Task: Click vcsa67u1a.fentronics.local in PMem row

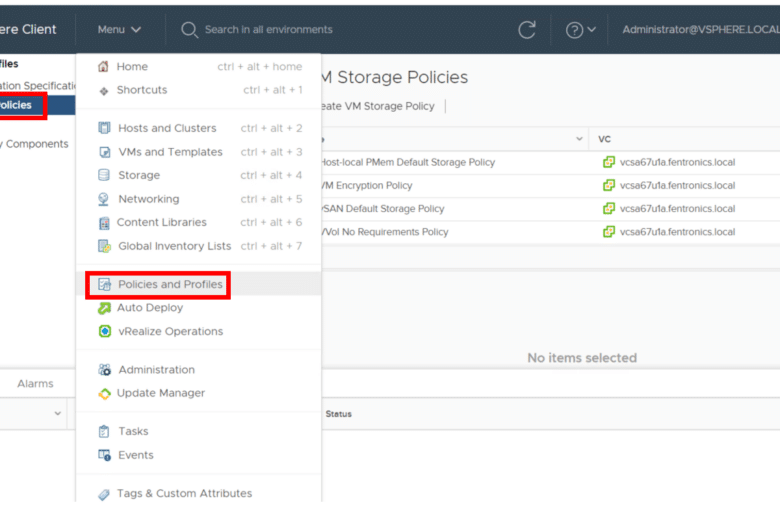Action: click(678, 162)
